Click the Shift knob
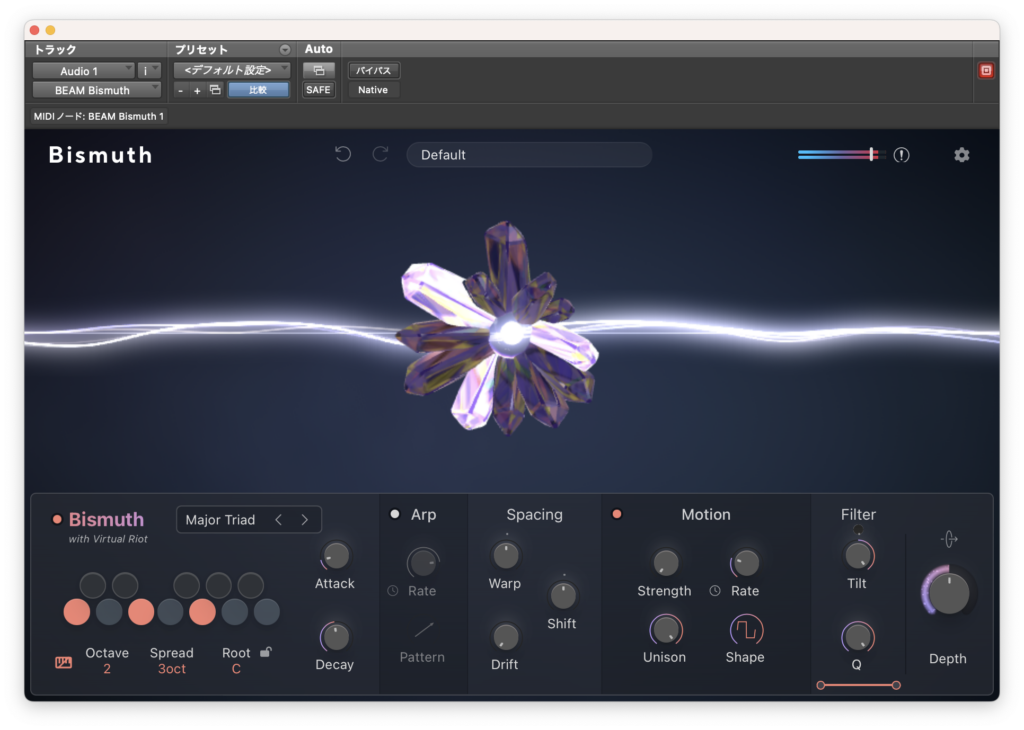Image resolution: width=1024 pixels, height=730 pixels. coord(562,595)
